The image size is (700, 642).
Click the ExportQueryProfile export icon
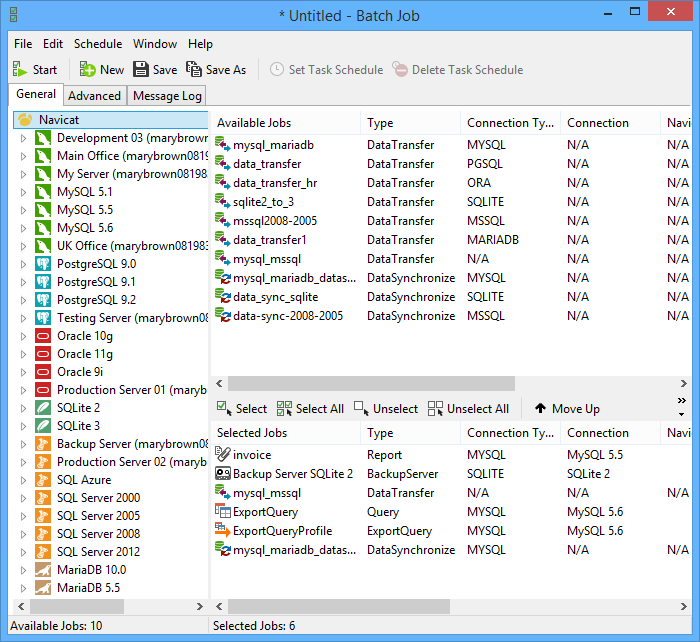point(223,530)
